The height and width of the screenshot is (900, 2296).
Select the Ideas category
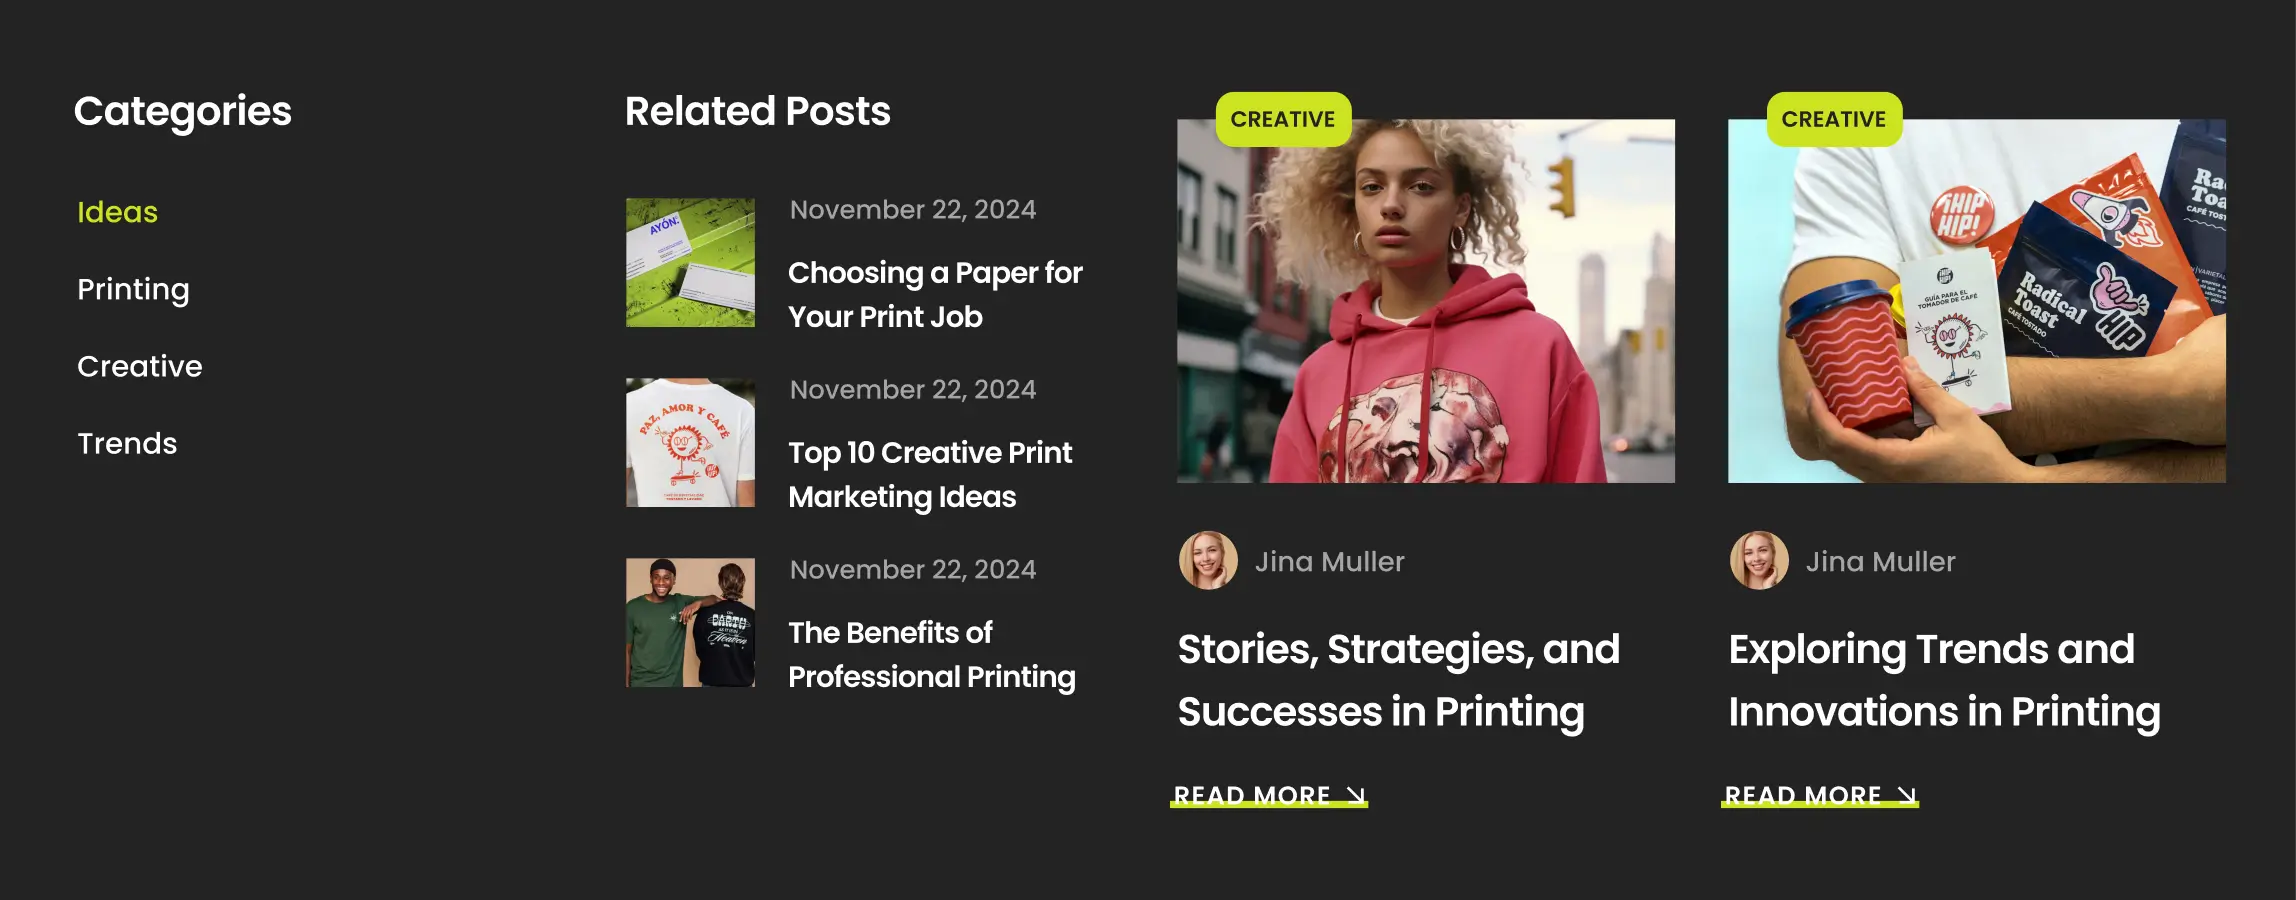(117, 212)
